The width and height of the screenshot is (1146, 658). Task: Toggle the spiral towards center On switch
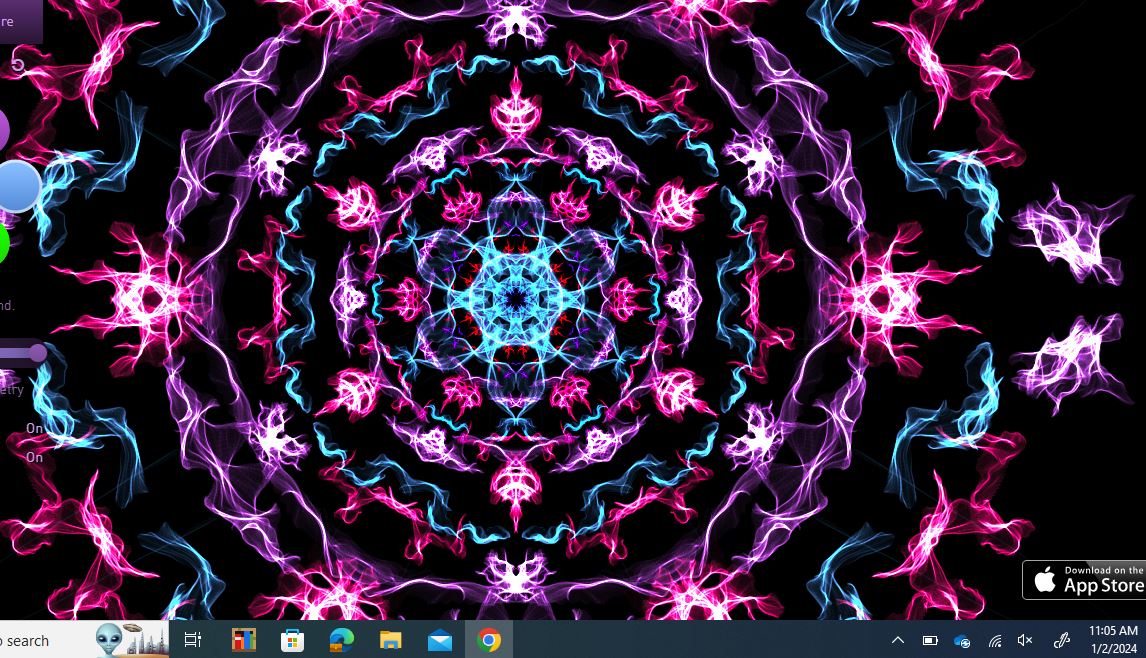pos(35,457)
